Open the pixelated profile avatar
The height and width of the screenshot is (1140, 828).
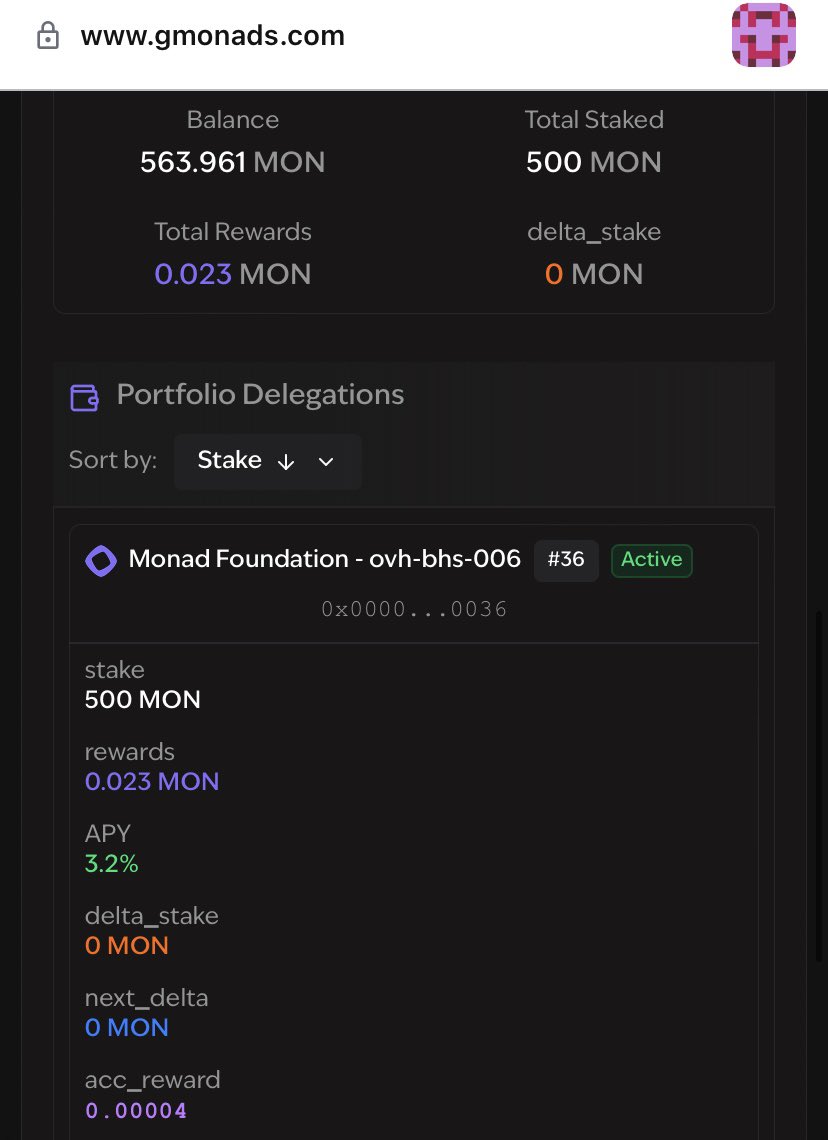tap(763, 35)
